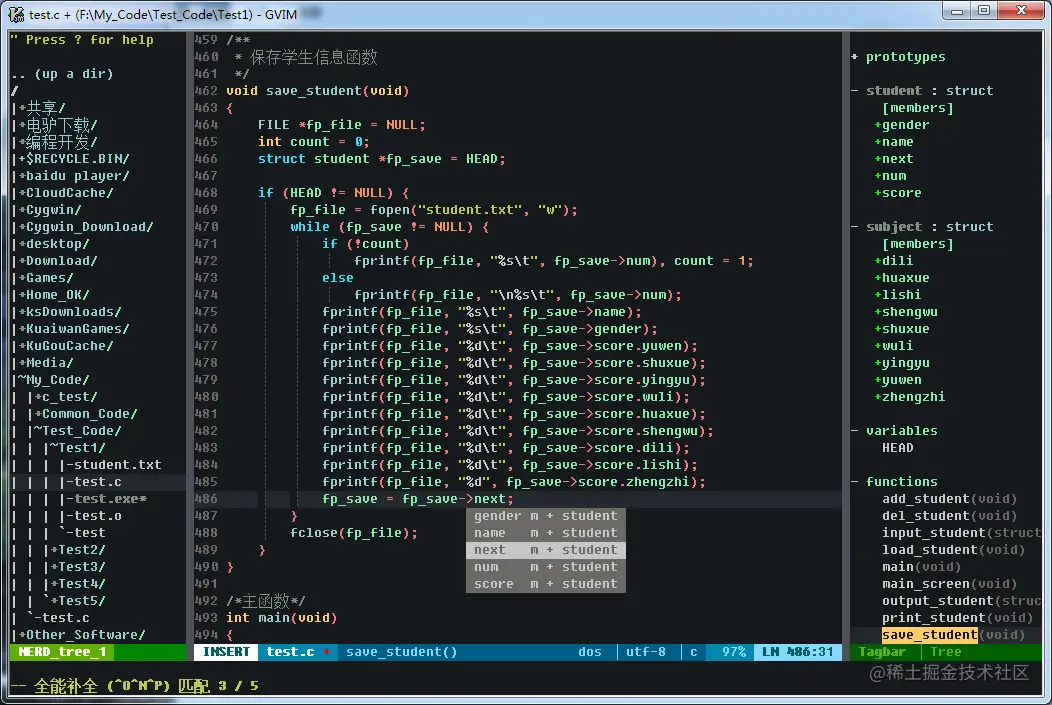Click the utf-8 encoding indicator

click(x=645, y=652)
